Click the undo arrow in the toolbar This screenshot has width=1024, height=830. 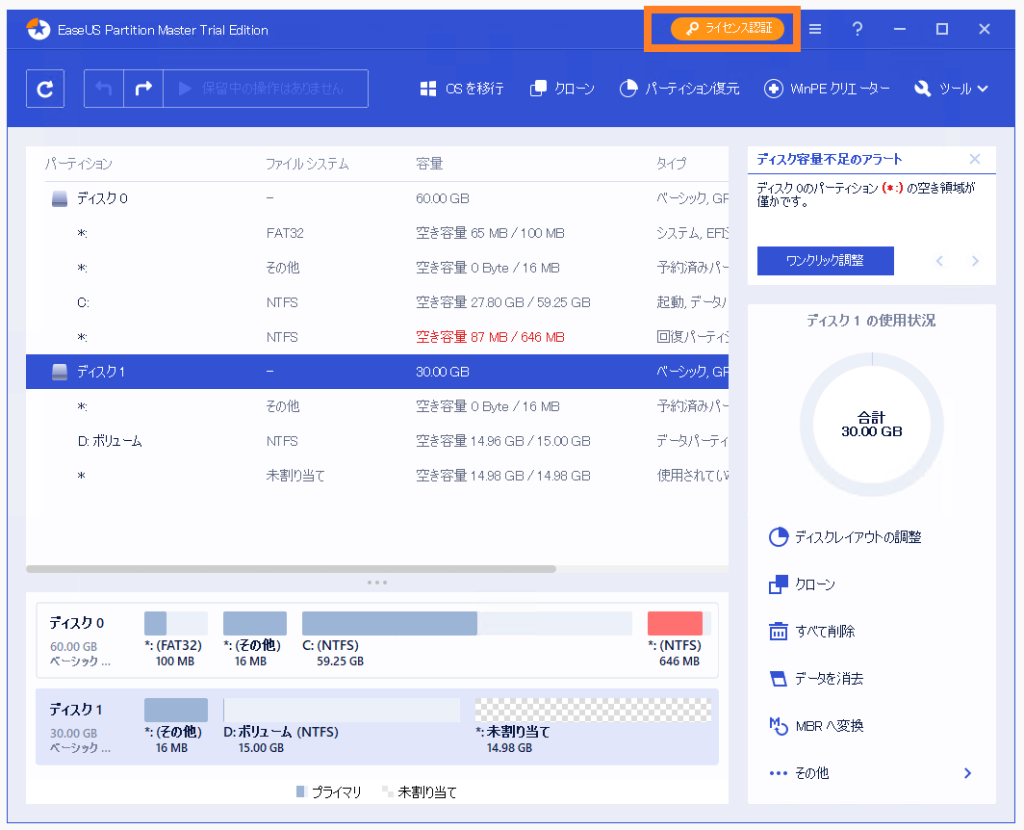pos(104,88)
